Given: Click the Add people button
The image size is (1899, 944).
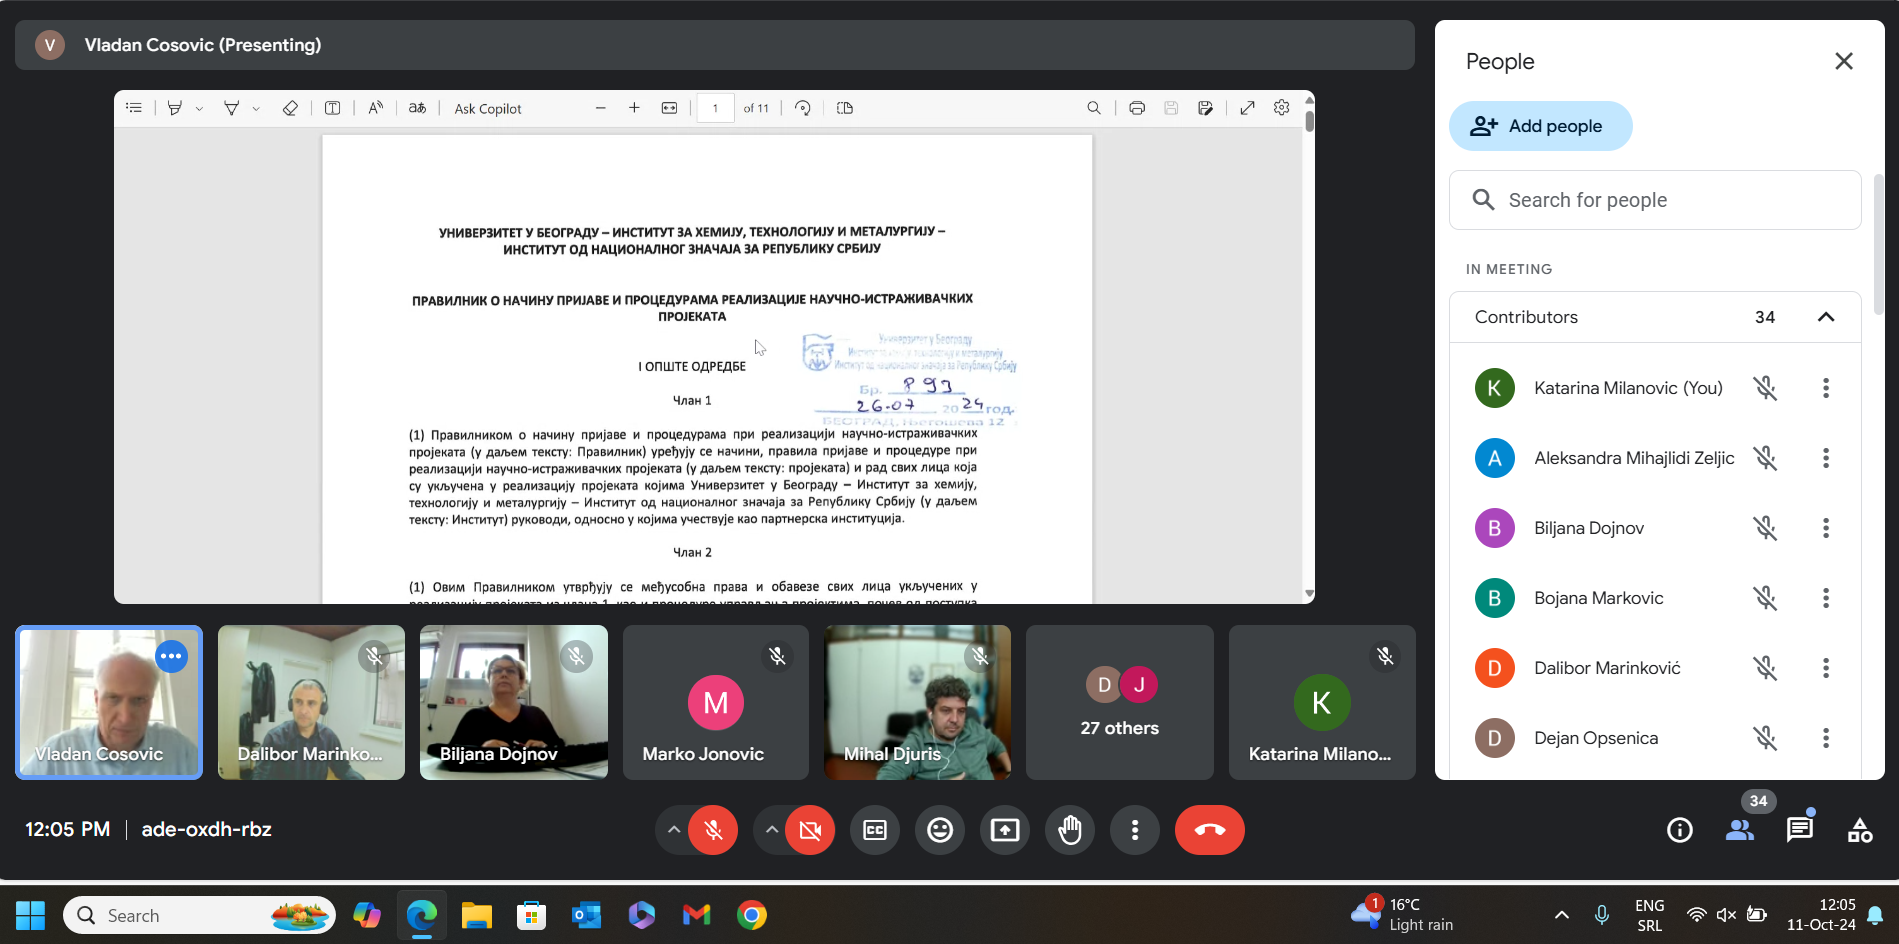Looking at the screenshot, I should (x=1540, y=126).
